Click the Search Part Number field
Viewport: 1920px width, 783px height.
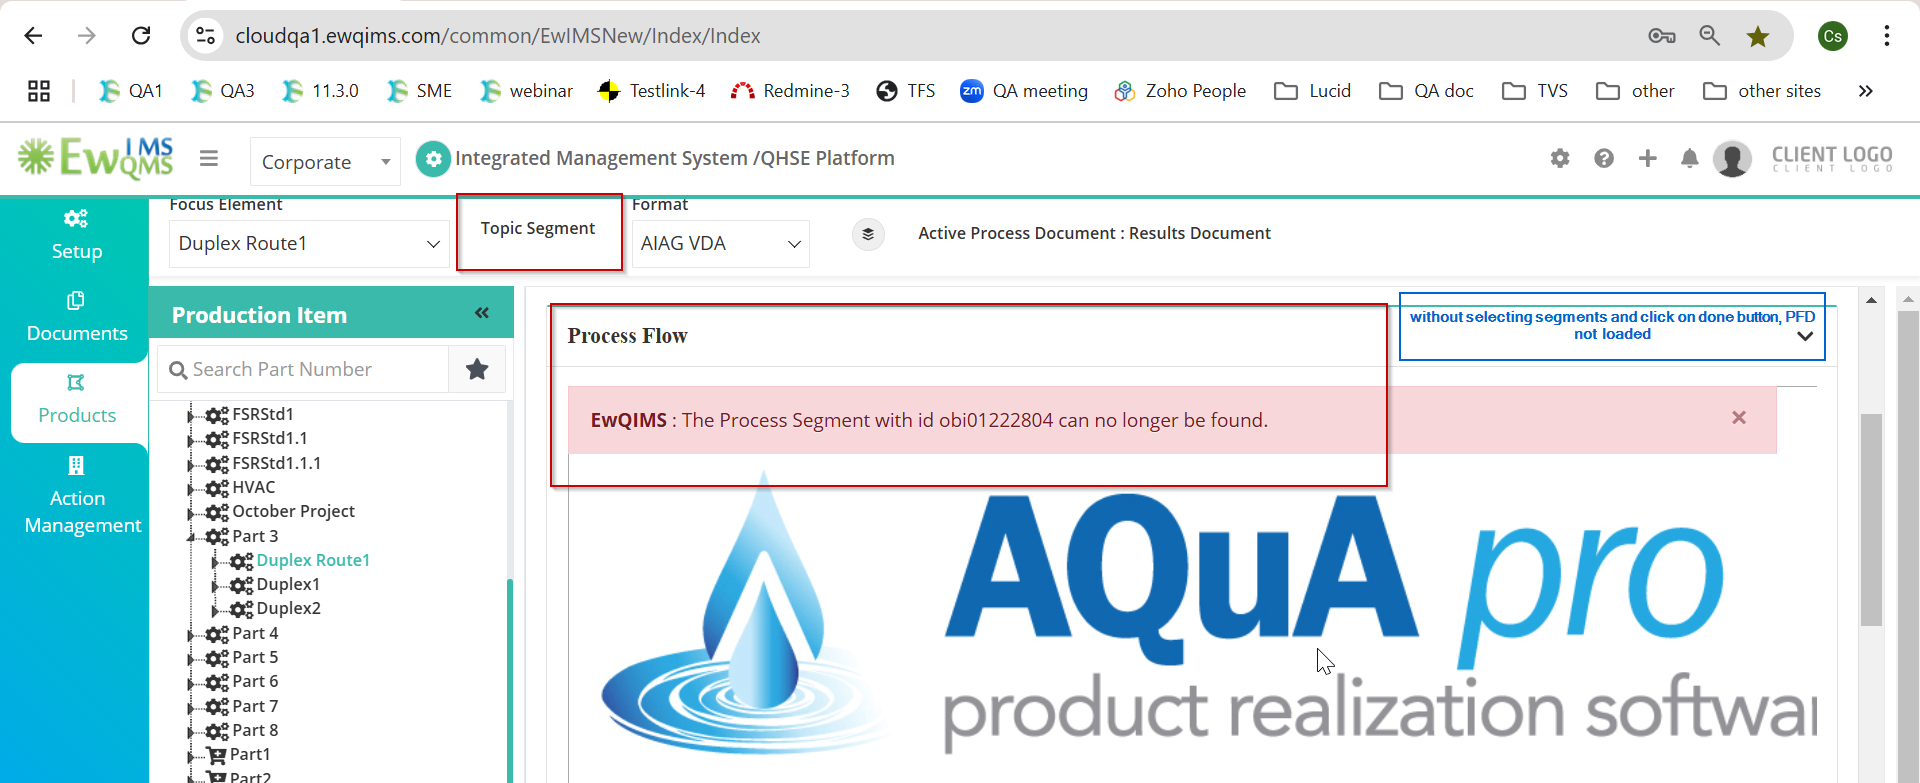tap(303, 369)
